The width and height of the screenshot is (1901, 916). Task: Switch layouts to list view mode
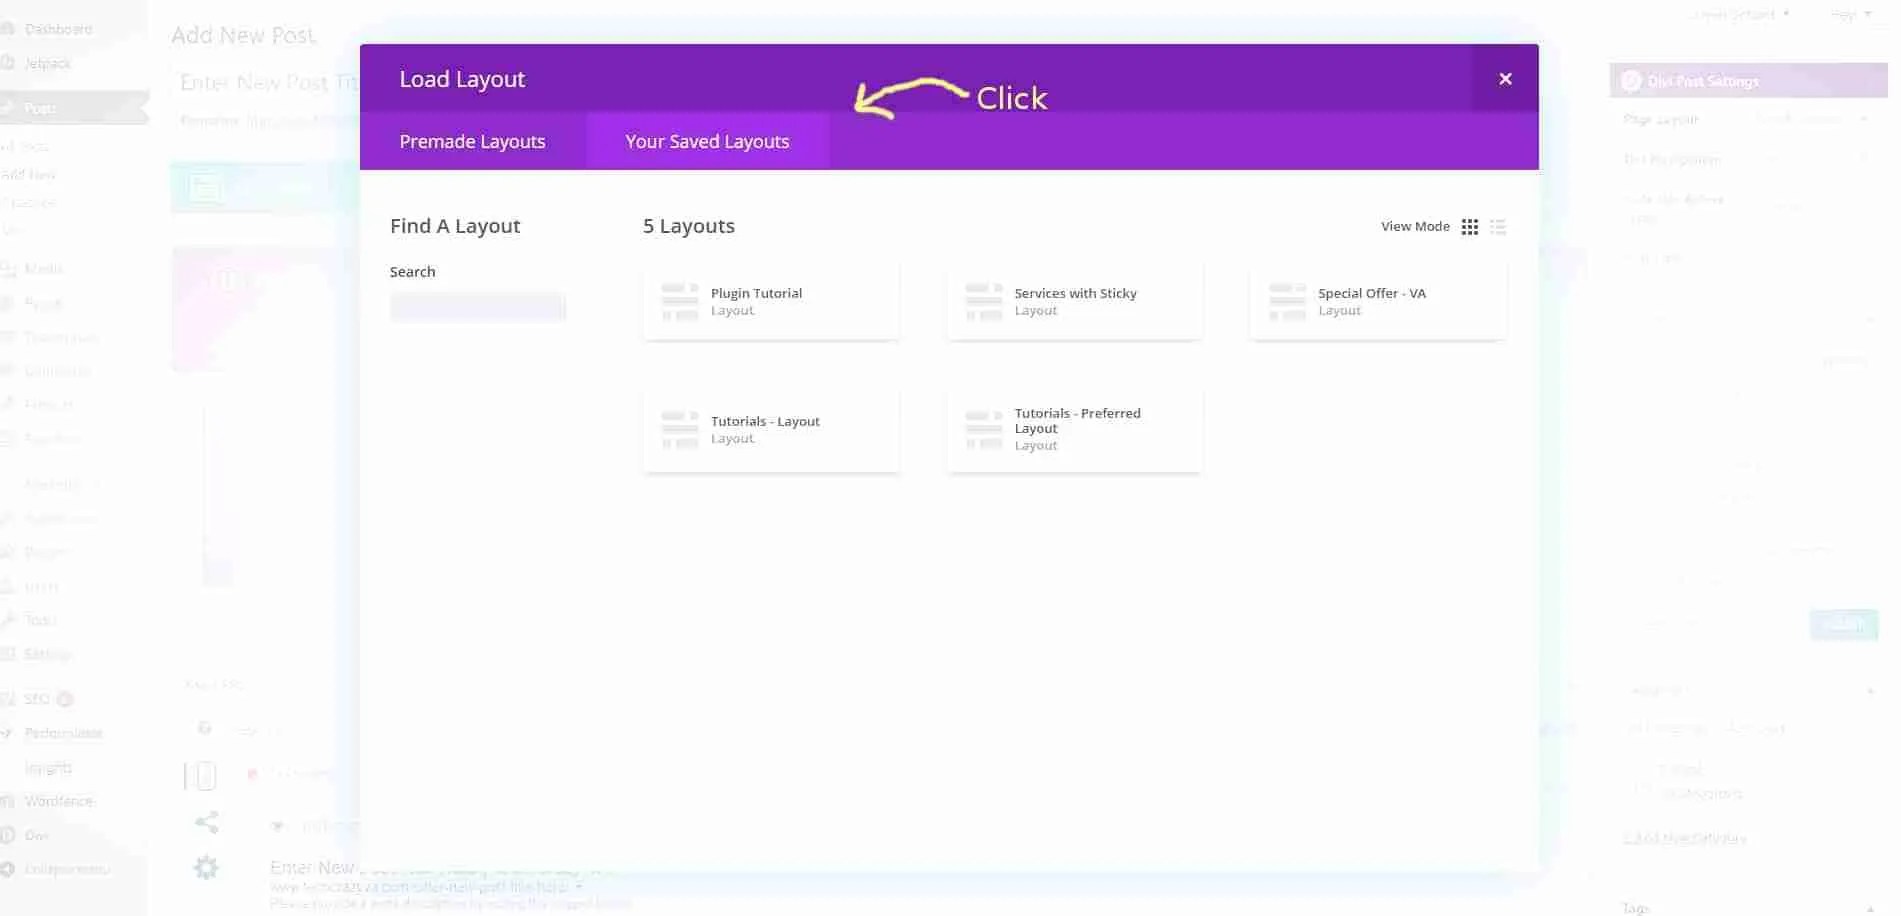click(x=1498, y=227)
